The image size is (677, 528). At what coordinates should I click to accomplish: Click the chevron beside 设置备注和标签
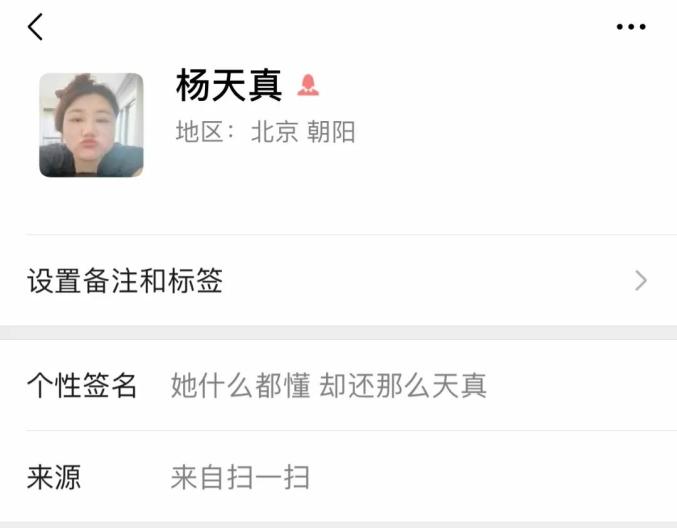pyautogui.click(x=641, y=281)
